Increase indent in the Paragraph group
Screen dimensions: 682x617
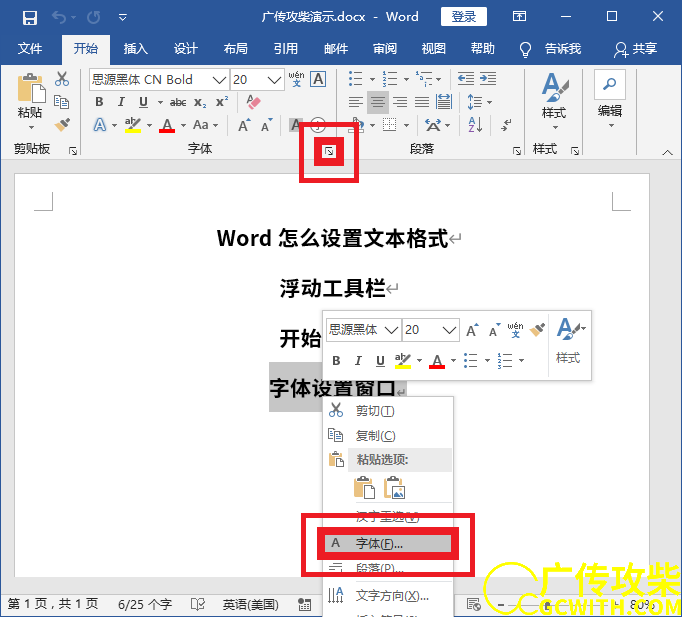[488, 79]
